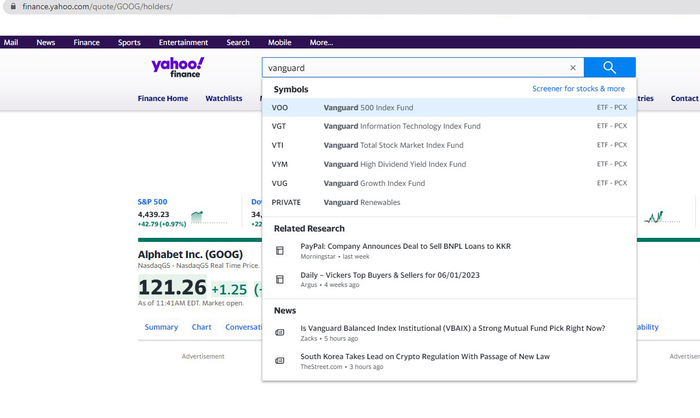Go to Finance Home in navigation
This screenshot has height=418, width=700.
pos(163,99)
